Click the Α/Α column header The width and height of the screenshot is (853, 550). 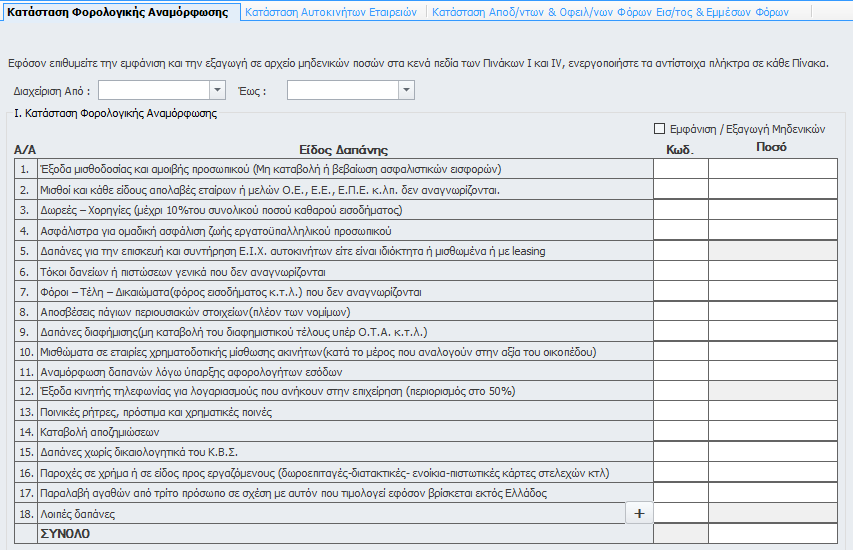coord(25,150)
